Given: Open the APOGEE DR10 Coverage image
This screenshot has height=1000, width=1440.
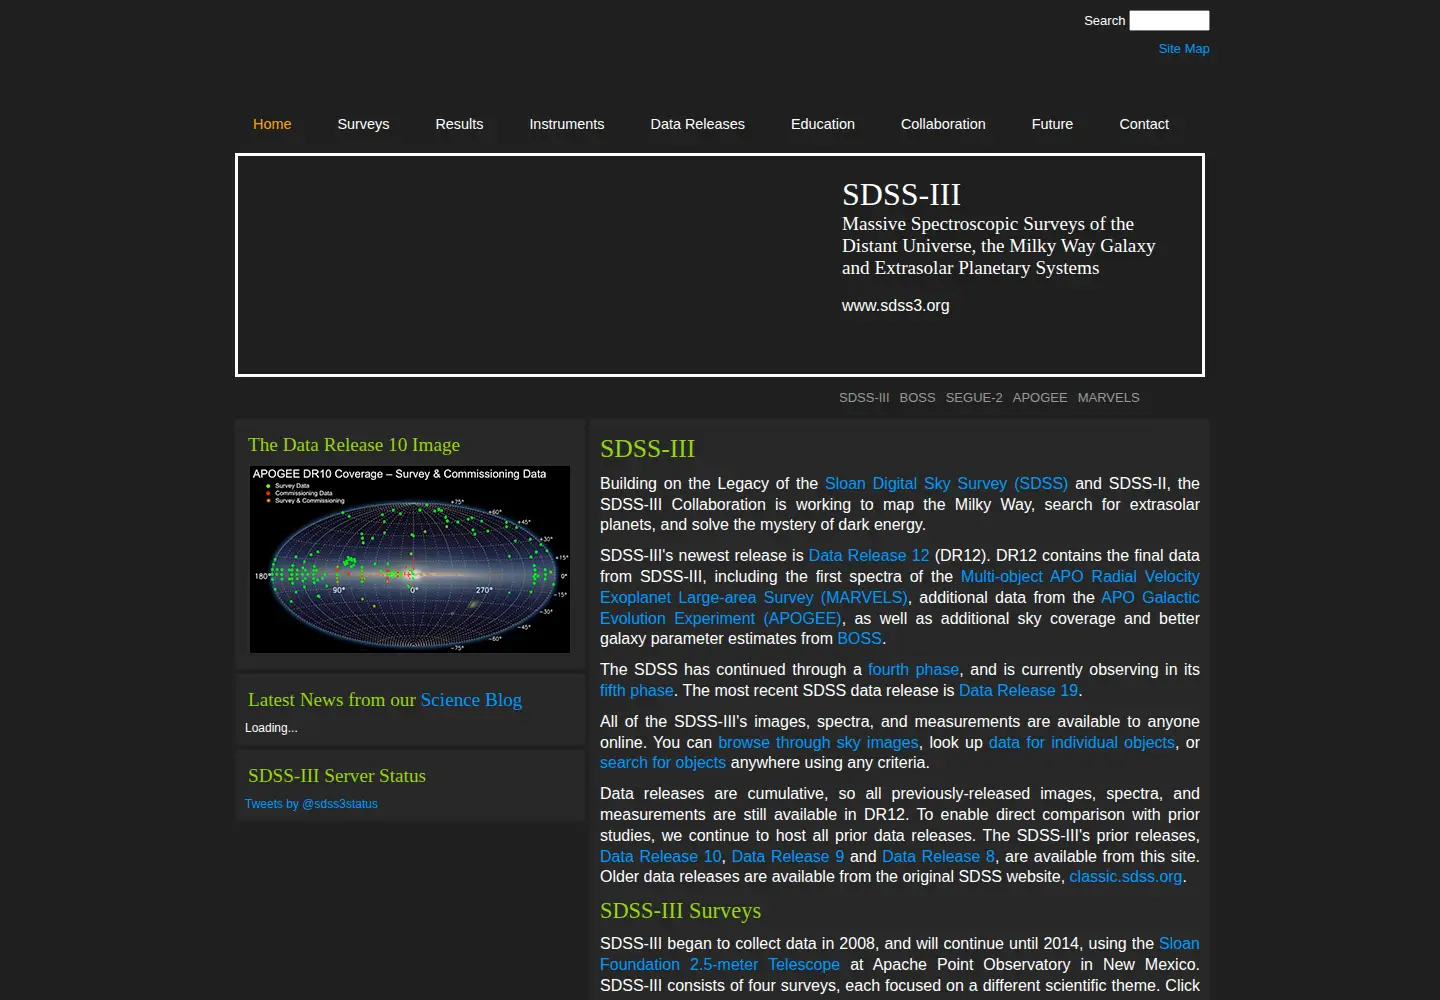Looking at the screenshot, I should click(x=410, y=559).
